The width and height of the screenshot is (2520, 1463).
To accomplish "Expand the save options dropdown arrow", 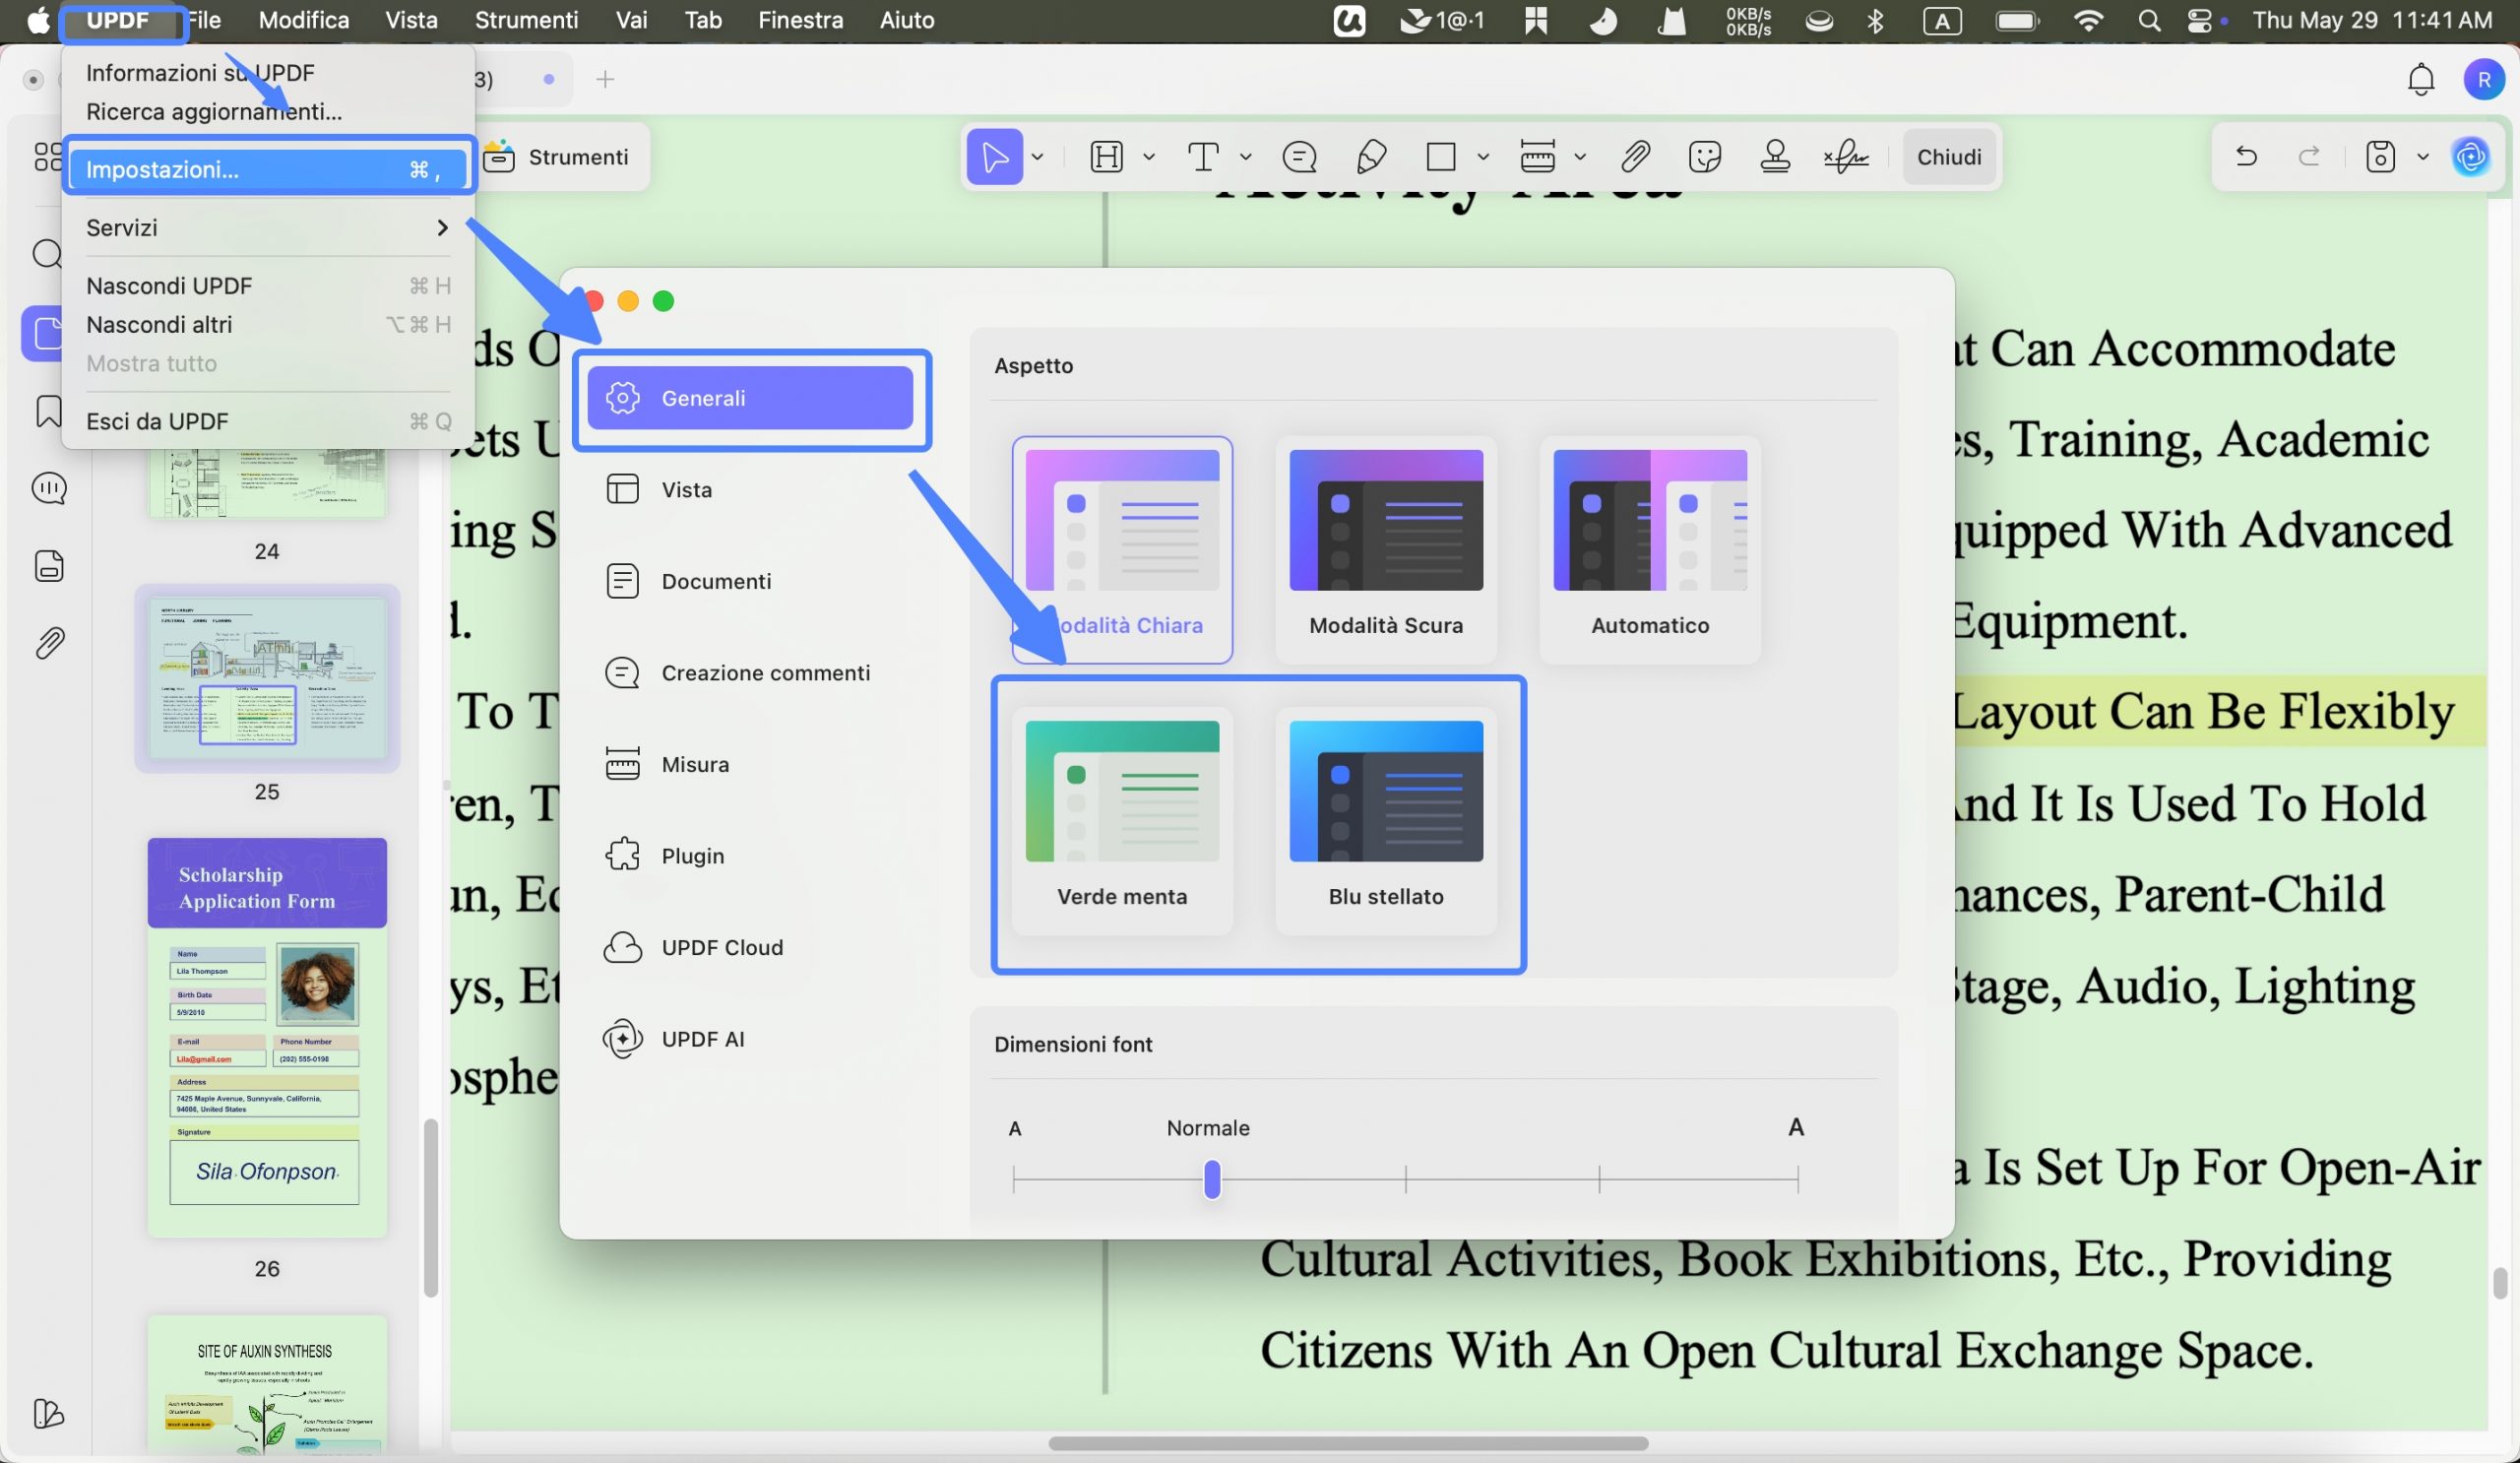I will coord(2422,157).
